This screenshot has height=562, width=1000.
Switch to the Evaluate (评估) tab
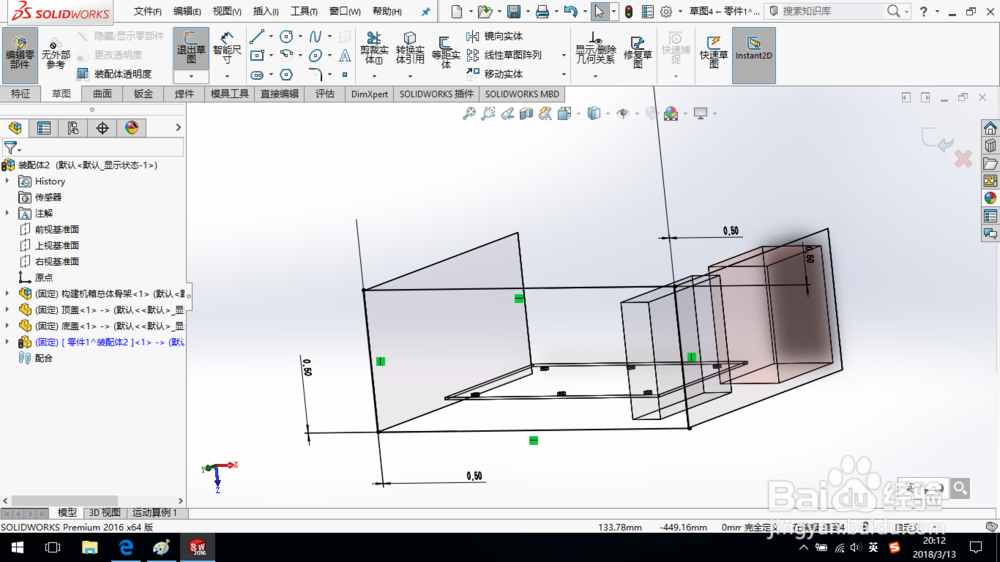[325, 94]
